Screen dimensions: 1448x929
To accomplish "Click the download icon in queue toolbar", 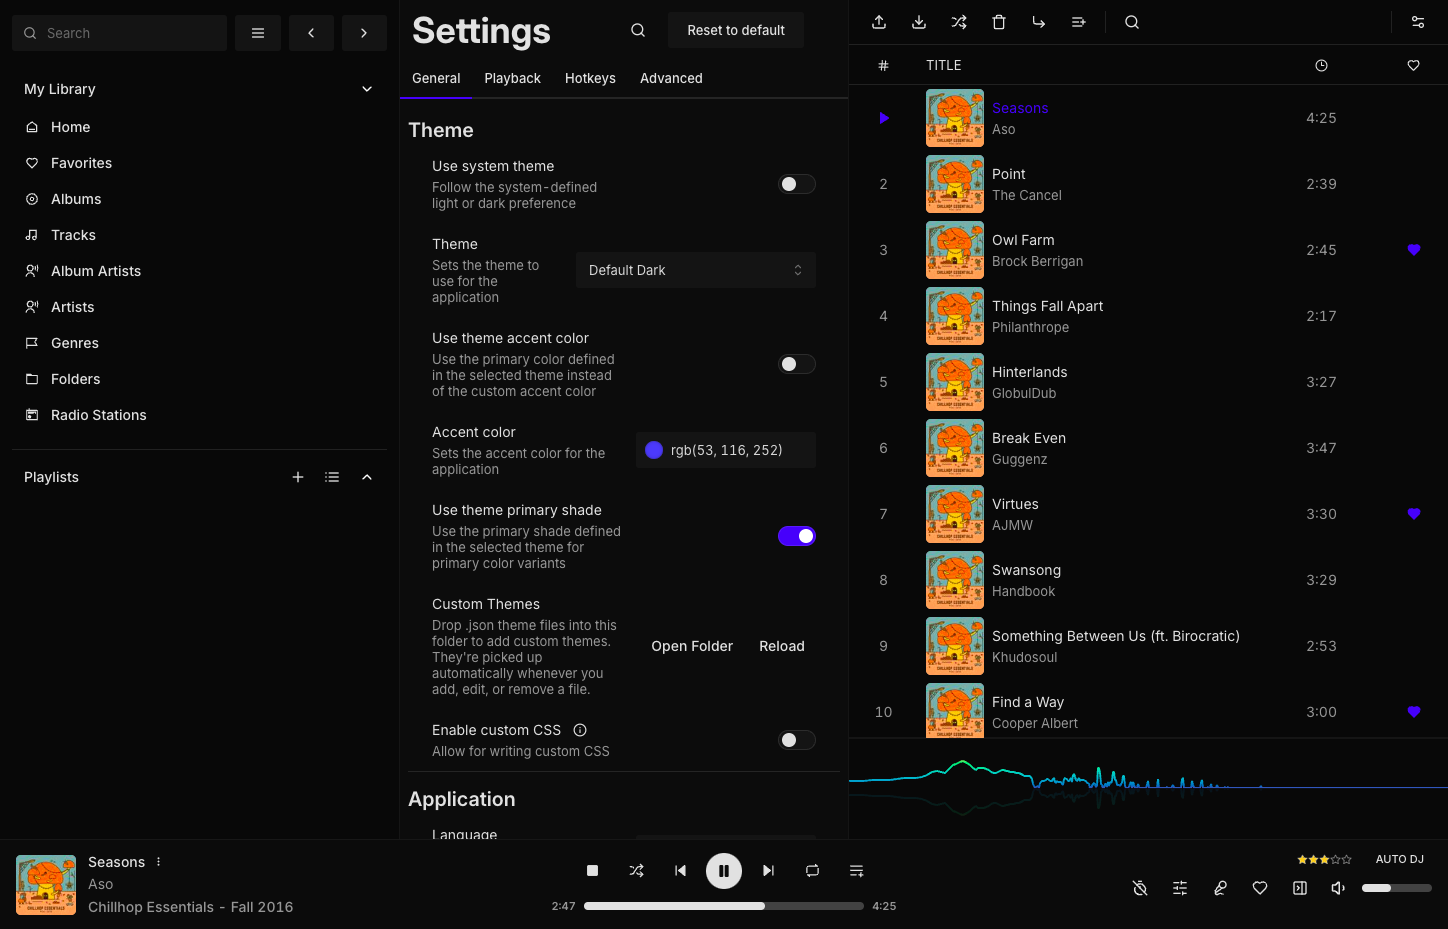I will (919, 22).
